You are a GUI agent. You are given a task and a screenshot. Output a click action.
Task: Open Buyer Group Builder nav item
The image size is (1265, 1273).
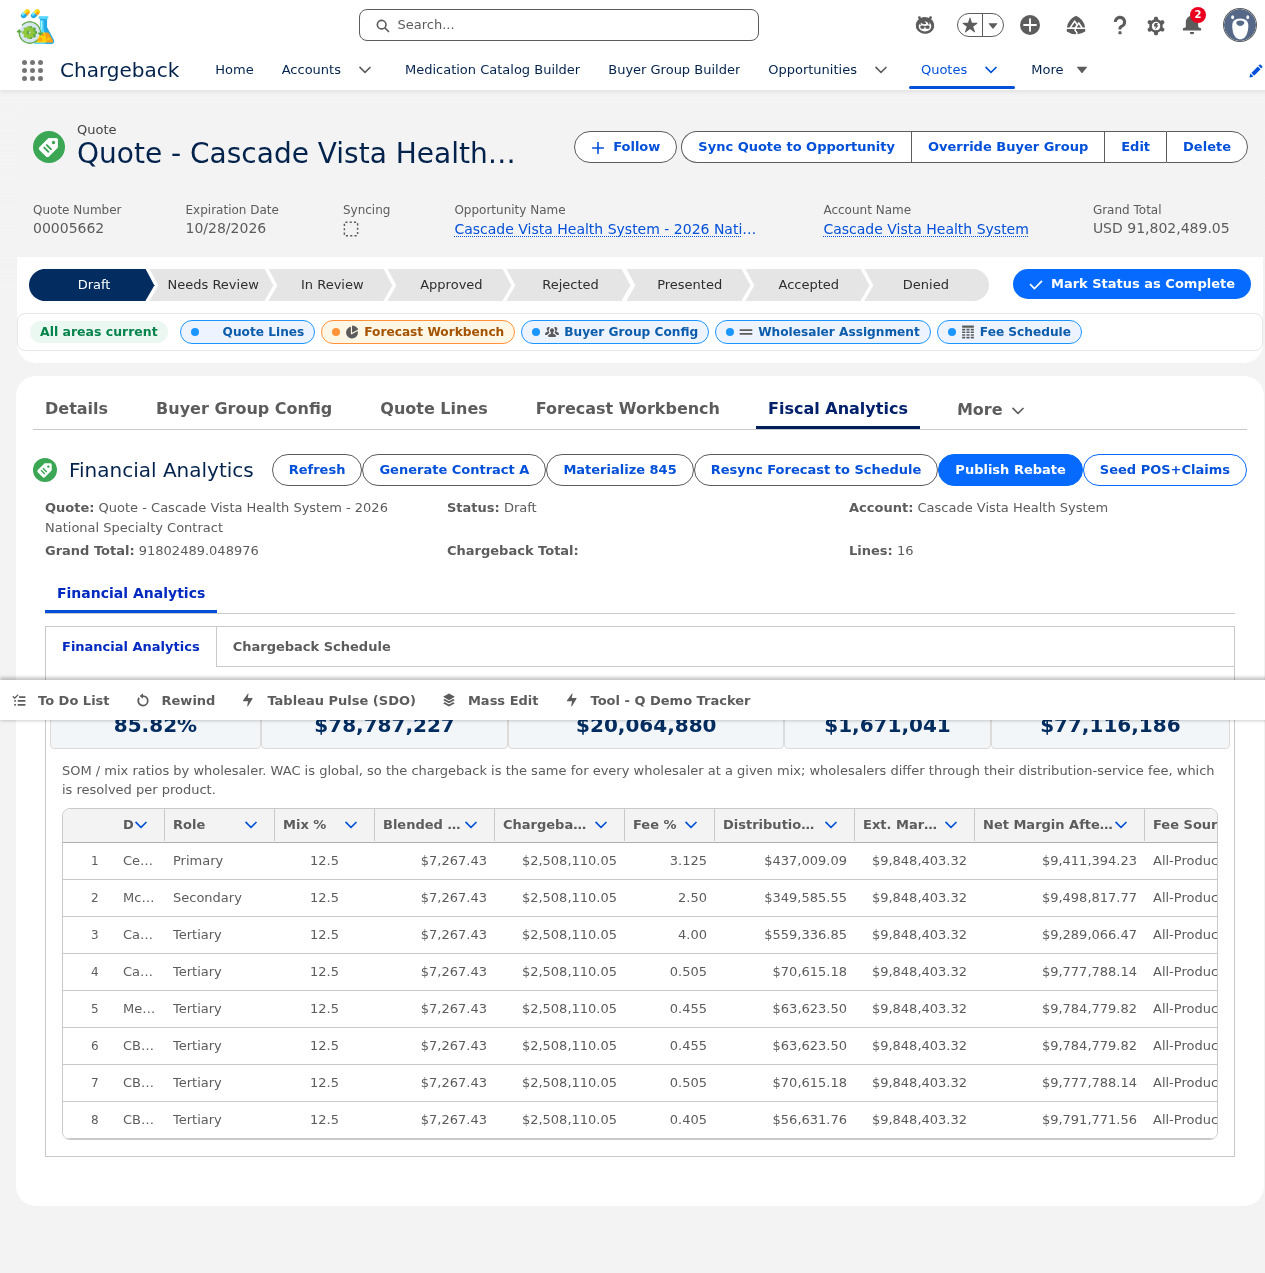(674, 70)
